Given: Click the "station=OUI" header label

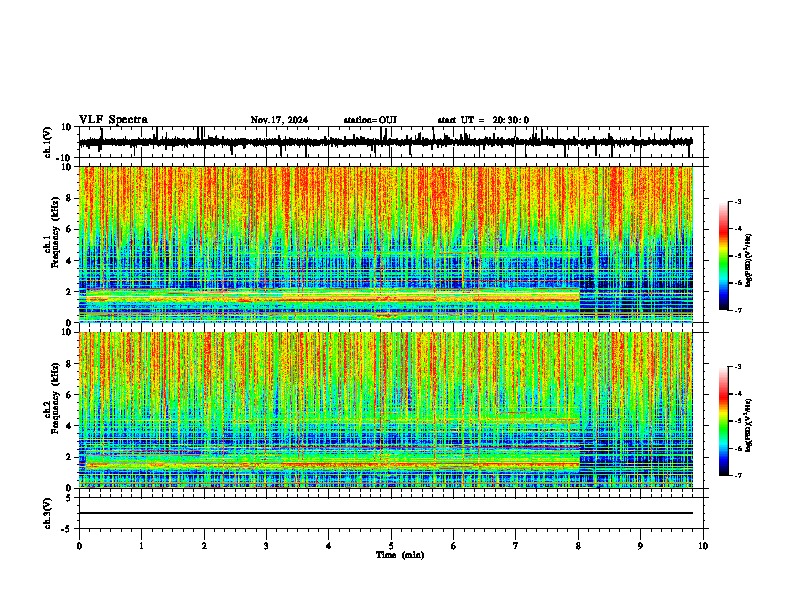Looking at the screenshot, I should tap(370, 120).
